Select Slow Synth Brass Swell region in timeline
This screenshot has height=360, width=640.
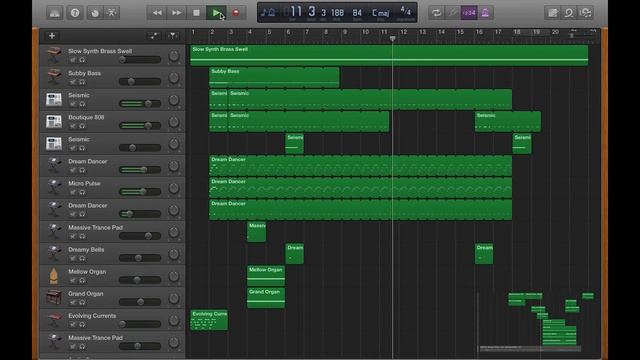pyautogui.click(x=389, y=55)
